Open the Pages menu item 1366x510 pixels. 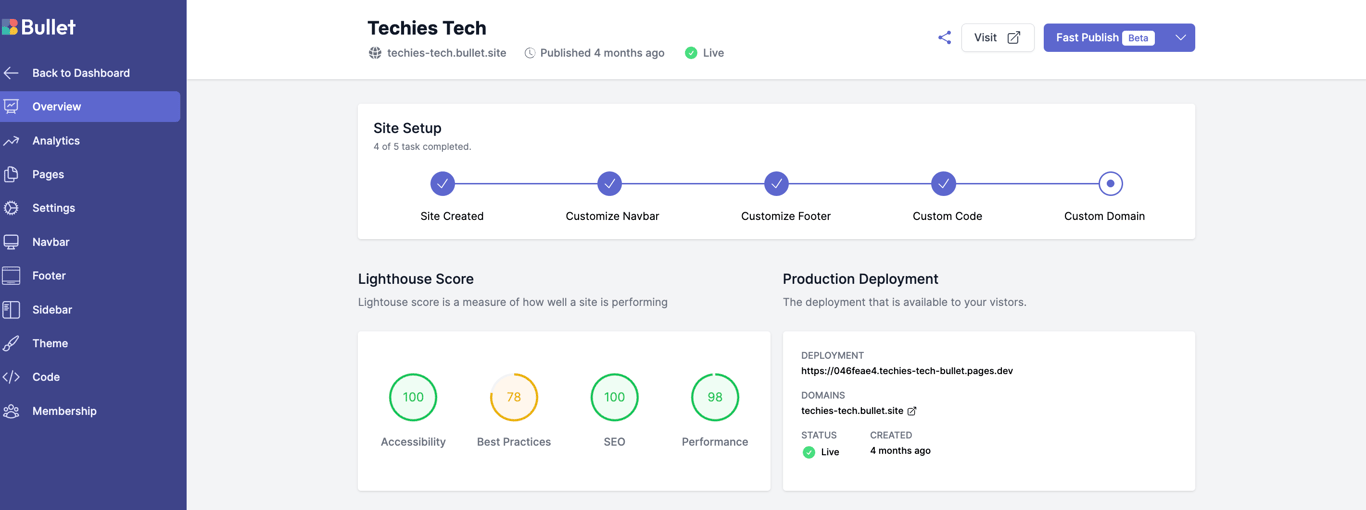click(x=48, y=174)
